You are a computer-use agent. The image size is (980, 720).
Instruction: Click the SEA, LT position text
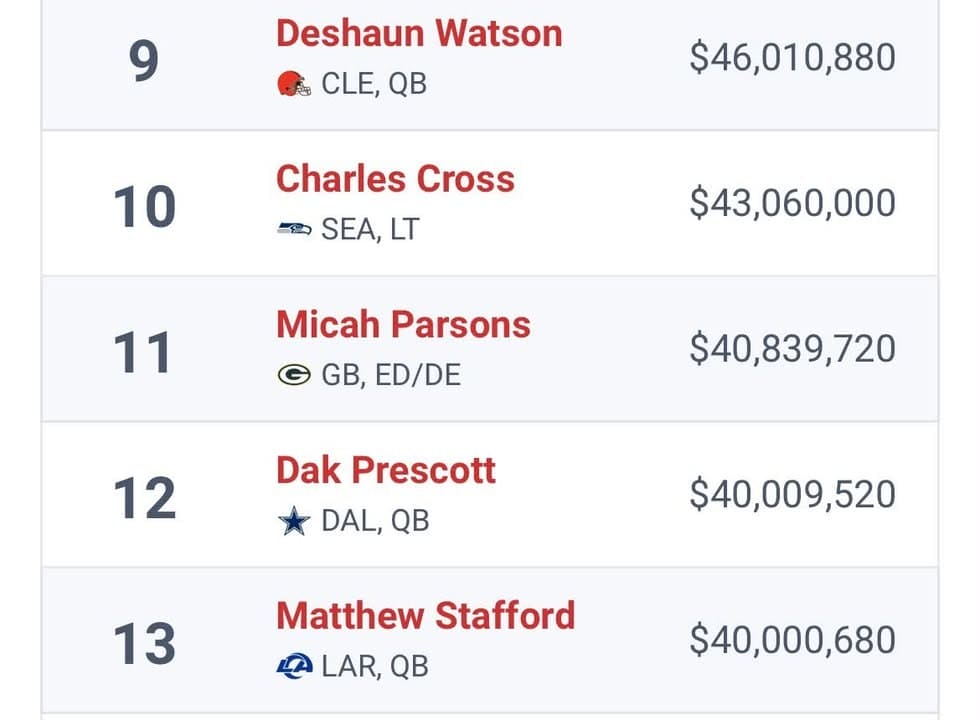click(370, 229)
